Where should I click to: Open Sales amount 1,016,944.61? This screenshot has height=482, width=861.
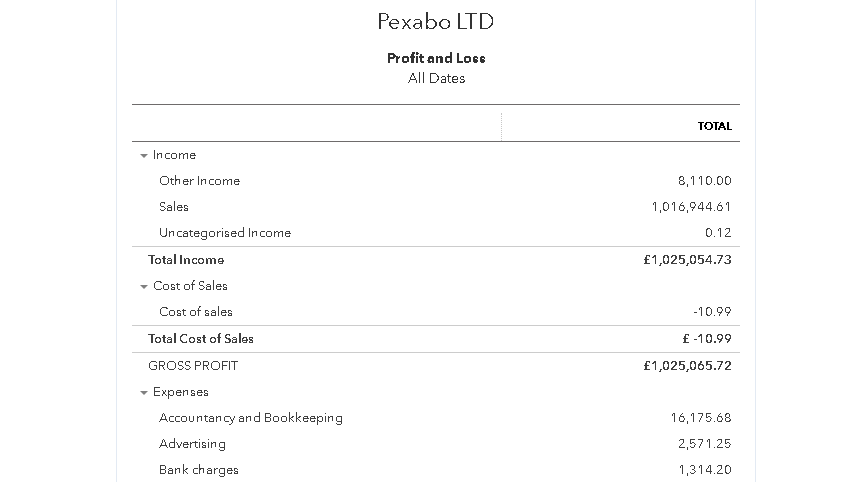[691, 207]
